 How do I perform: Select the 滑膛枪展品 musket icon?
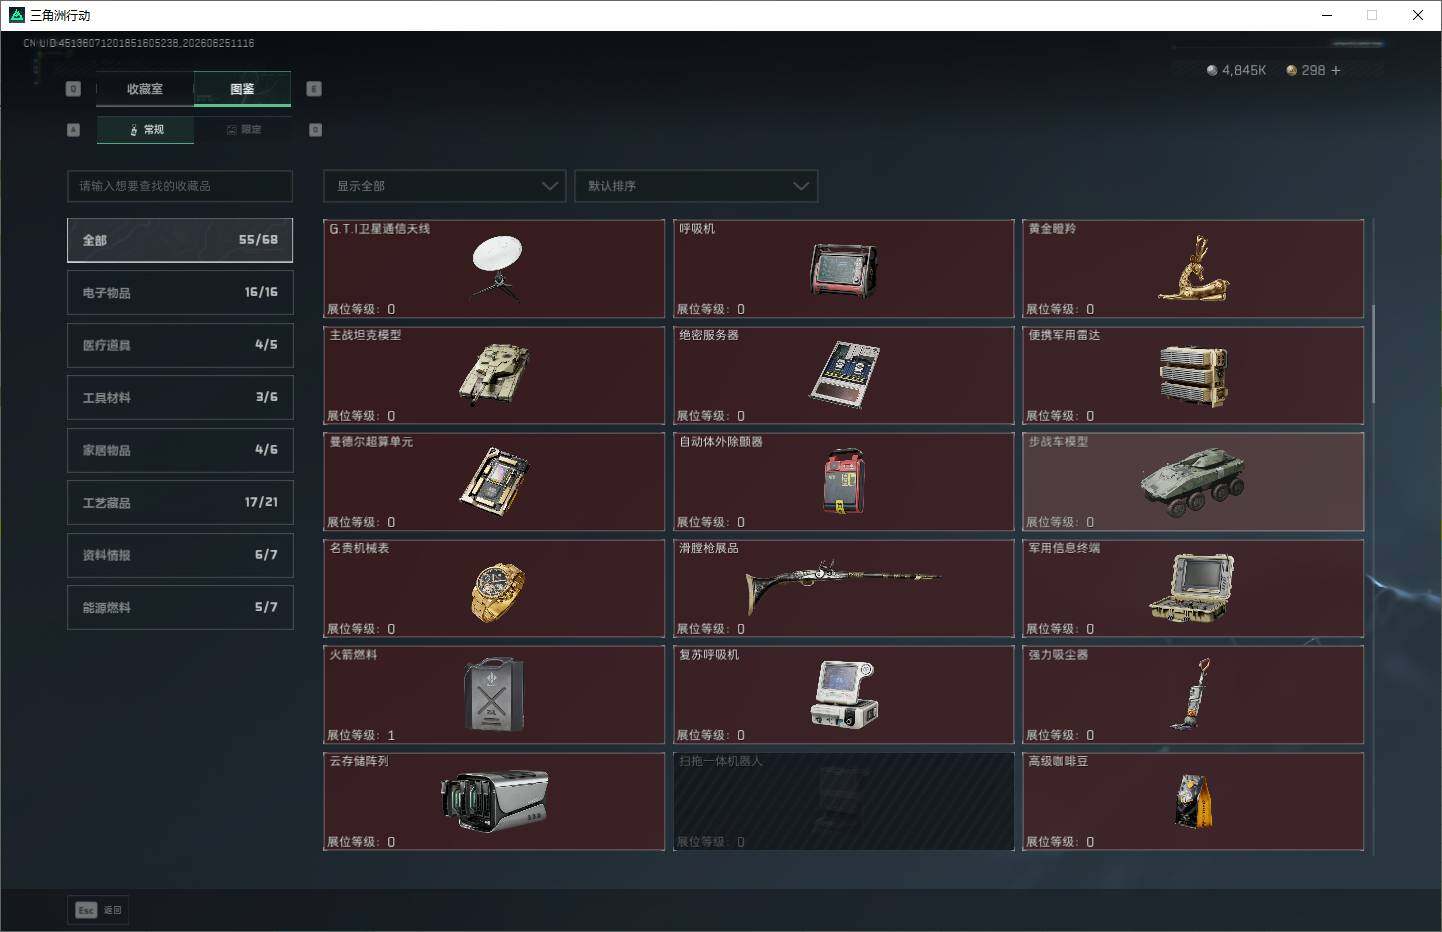tap(843, 588)
